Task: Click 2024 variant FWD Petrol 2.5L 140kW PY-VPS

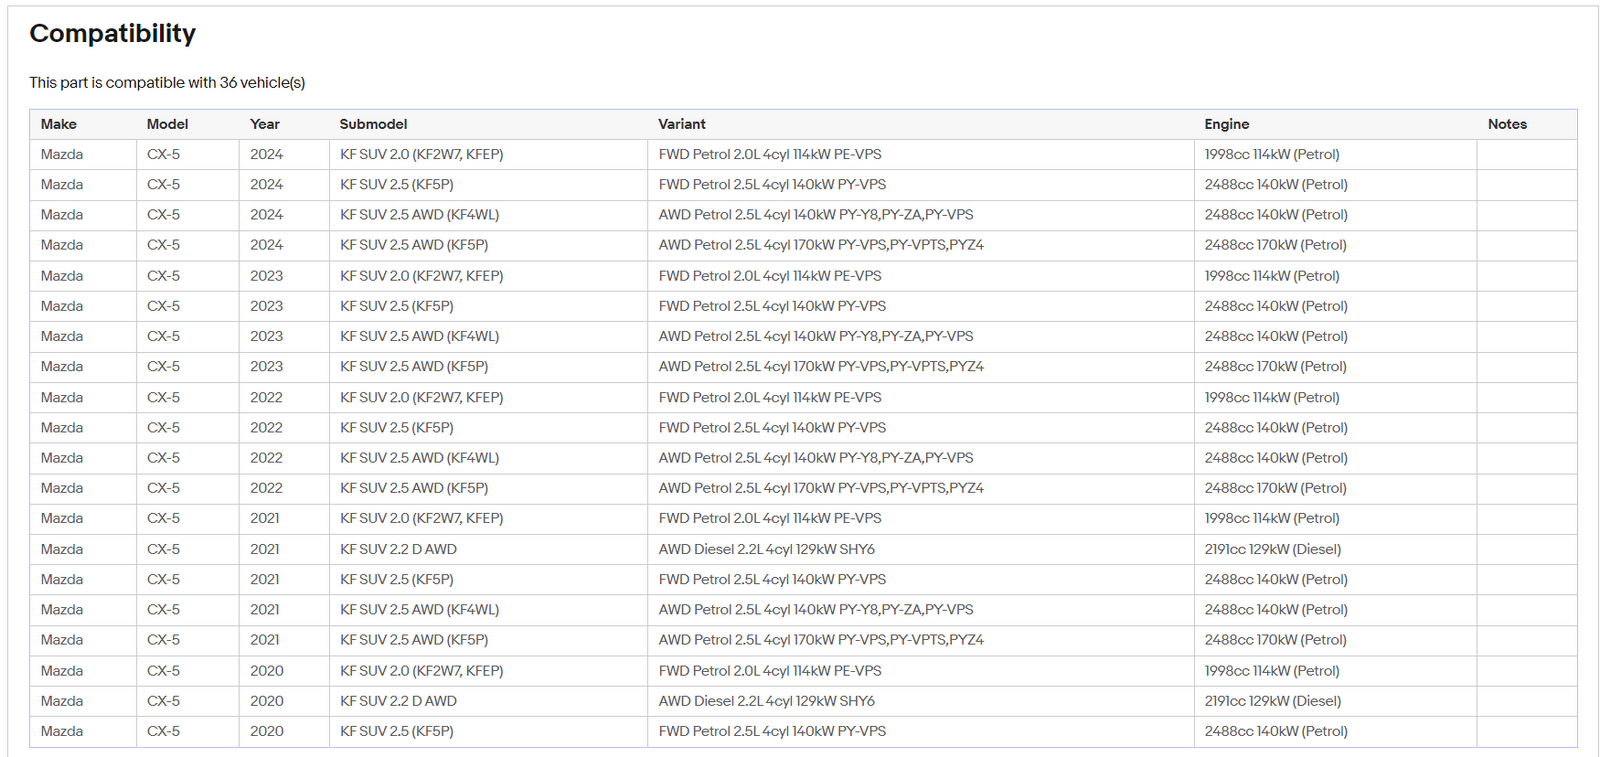Action: [772, 185]
